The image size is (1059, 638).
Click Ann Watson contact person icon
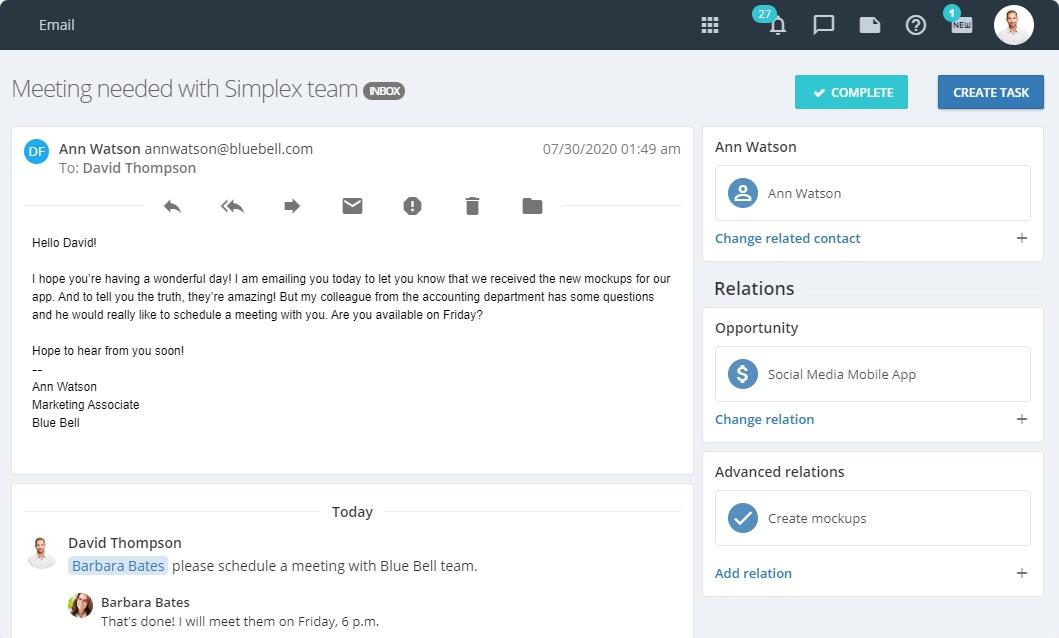click(742, 193)
